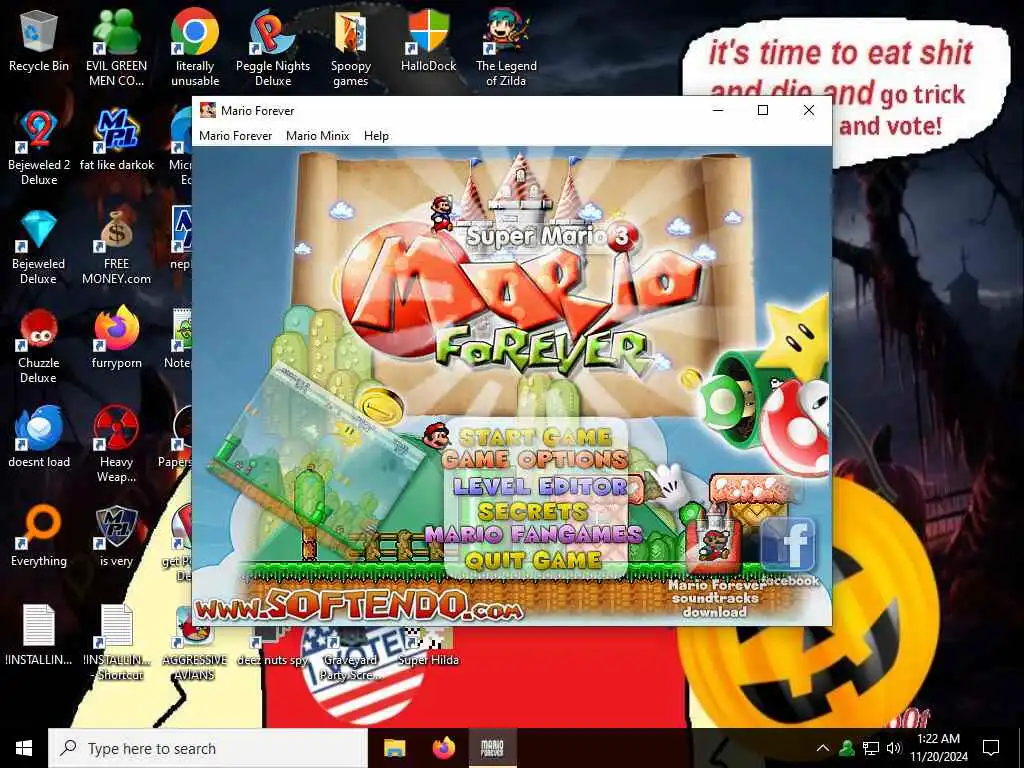Launch Bejeweled 2 Deluxe shortcut
This screenshot has height=768, width=1024.
click(x=39, y=147)
